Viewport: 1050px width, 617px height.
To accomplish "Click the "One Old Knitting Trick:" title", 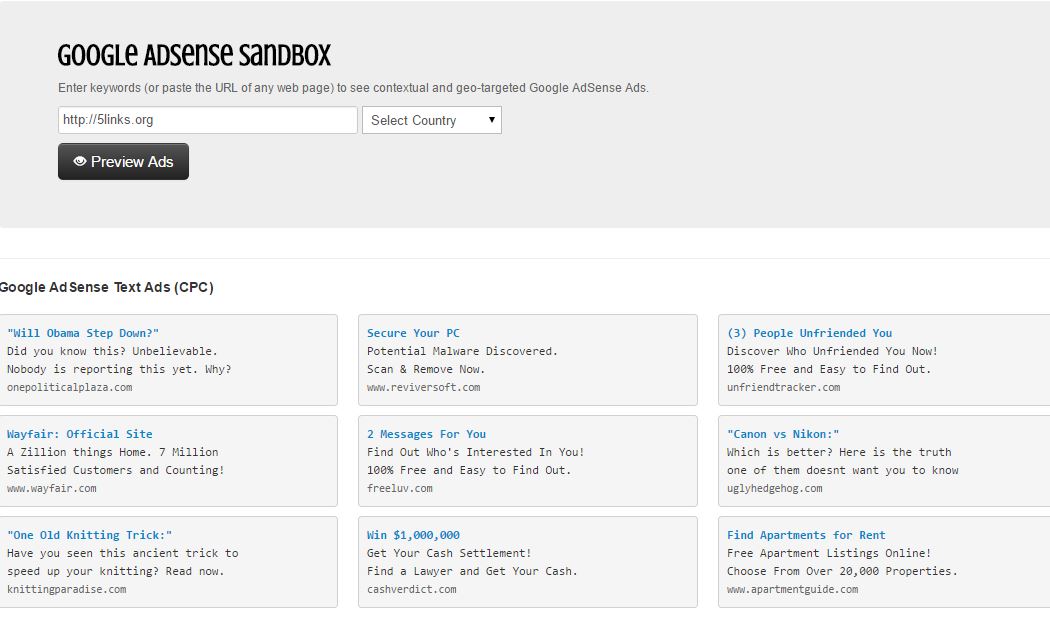I will click(90, 535).
